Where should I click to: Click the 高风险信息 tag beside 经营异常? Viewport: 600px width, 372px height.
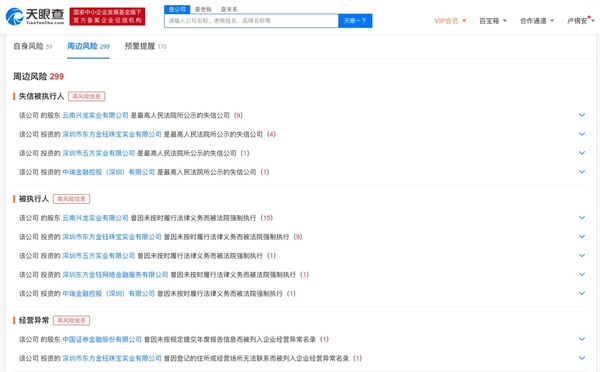71,320
